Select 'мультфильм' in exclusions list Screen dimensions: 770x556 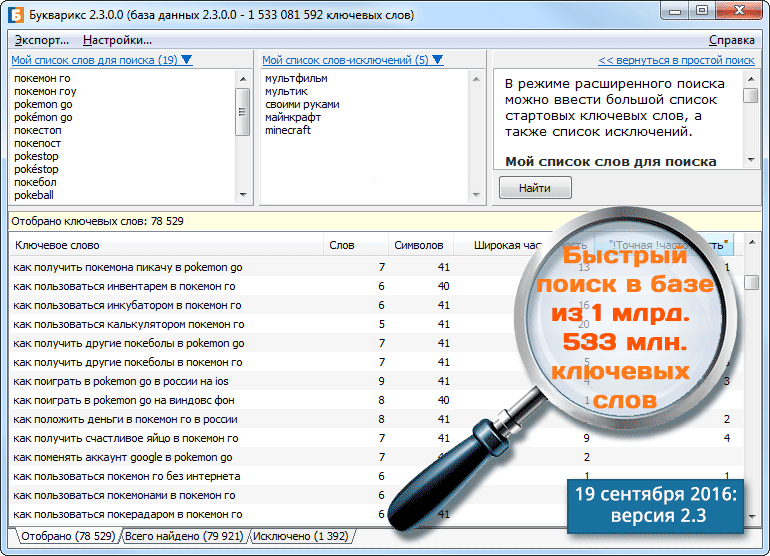[x=296, y=78]
